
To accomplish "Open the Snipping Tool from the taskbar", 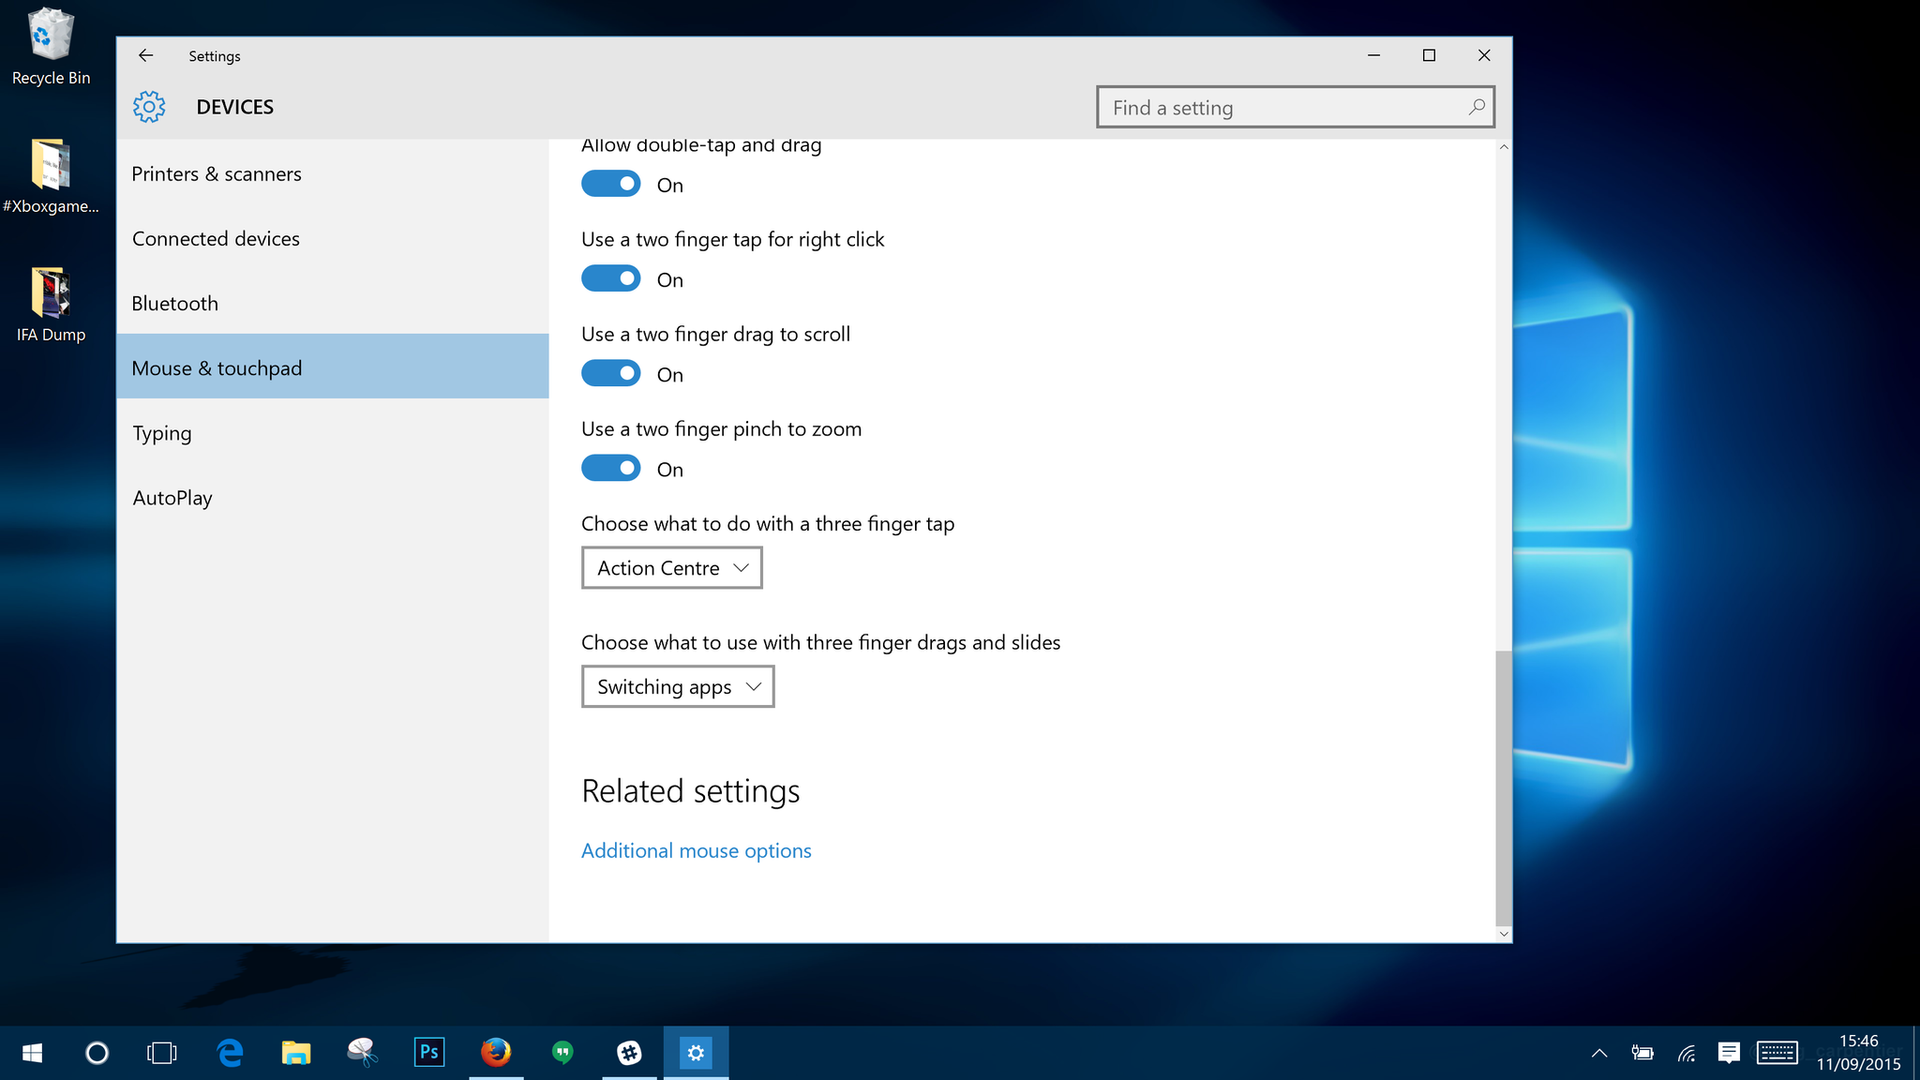I will [362, 1052].
